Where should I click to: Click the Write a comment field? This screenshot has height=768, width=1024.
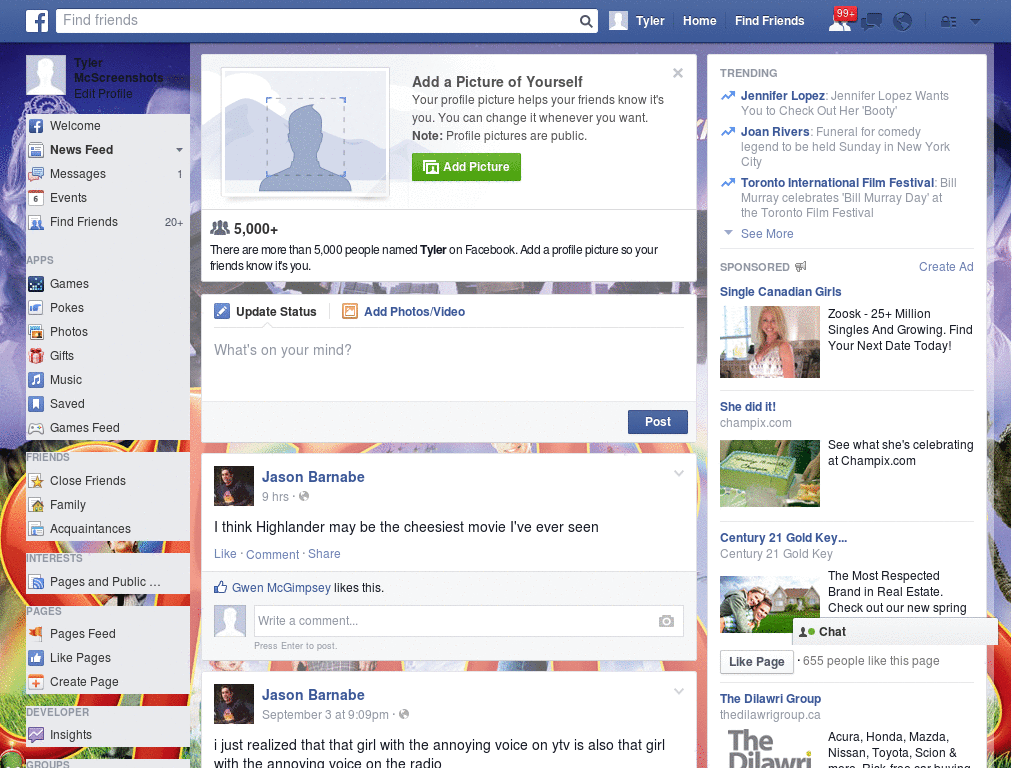468,621
